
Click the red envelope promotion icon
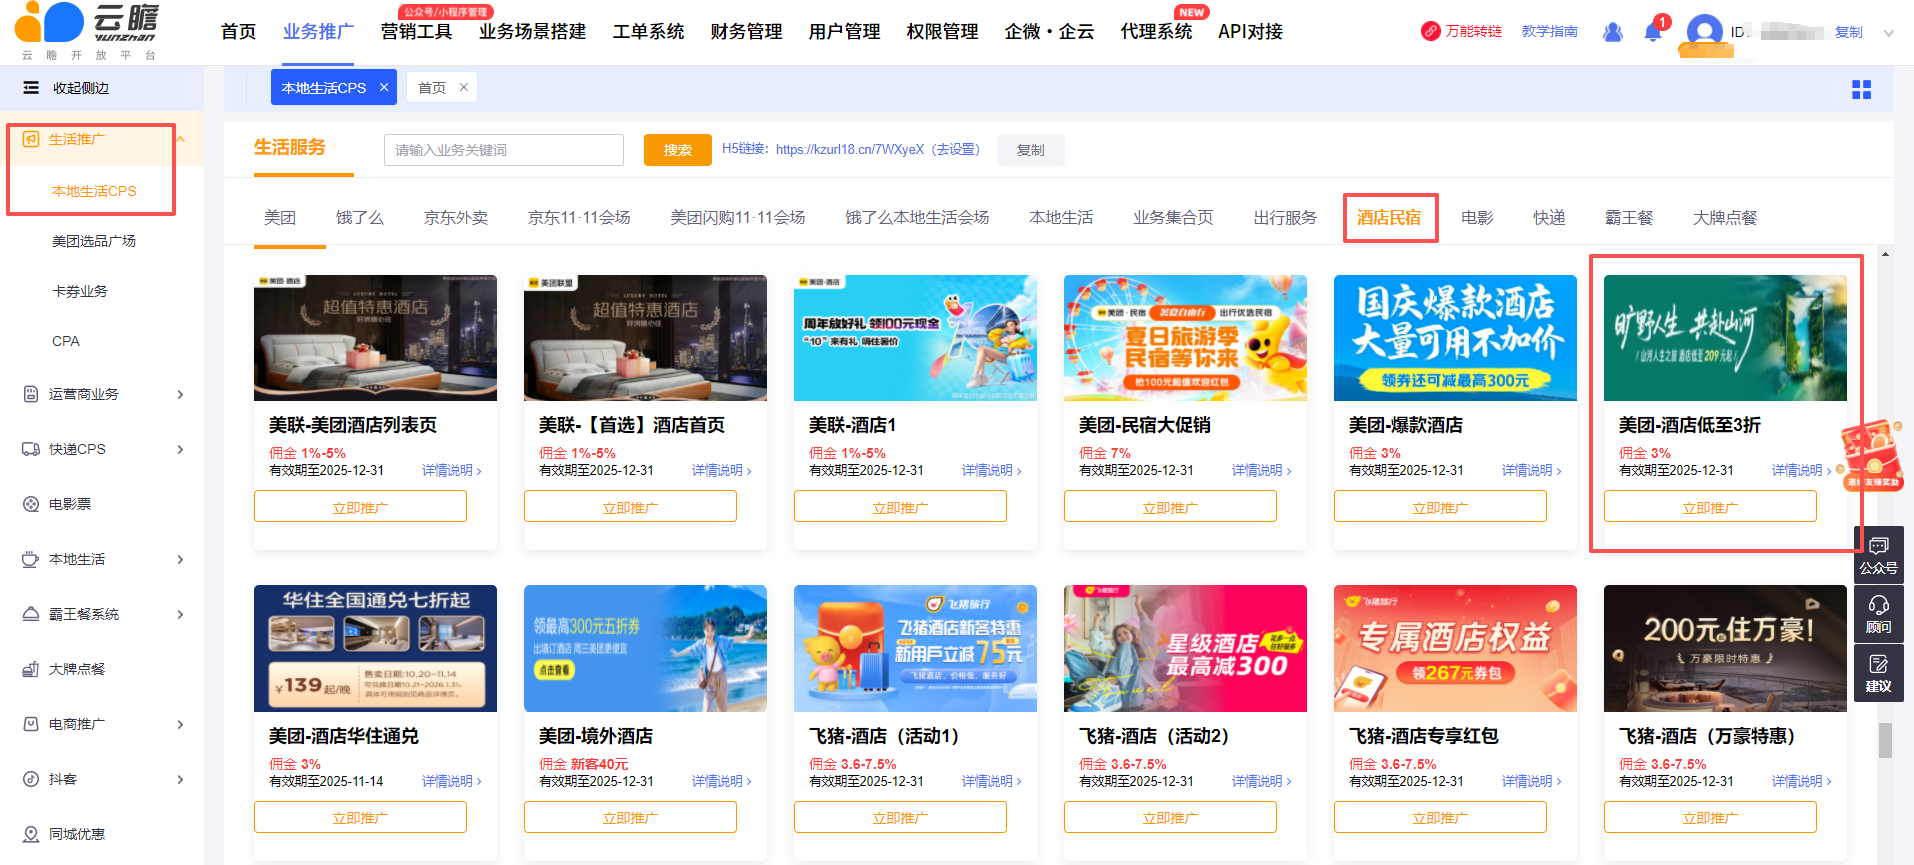click(1872, 455)
